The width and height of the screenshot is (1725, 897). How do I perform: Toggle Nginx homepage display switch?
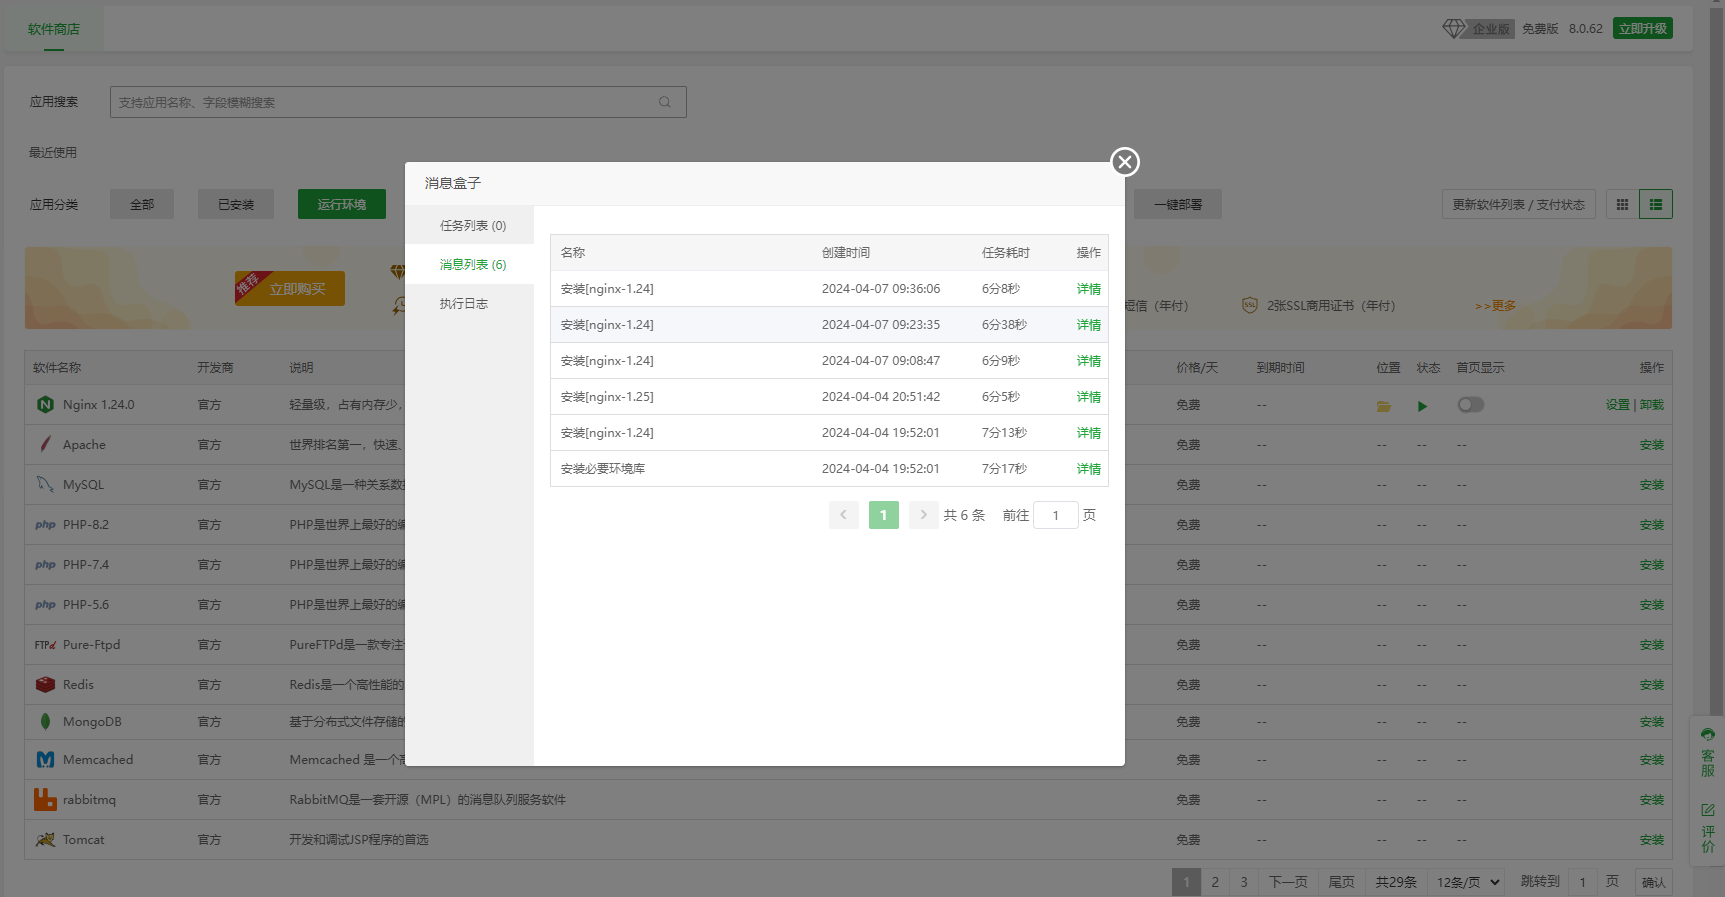pos(1471,405)
